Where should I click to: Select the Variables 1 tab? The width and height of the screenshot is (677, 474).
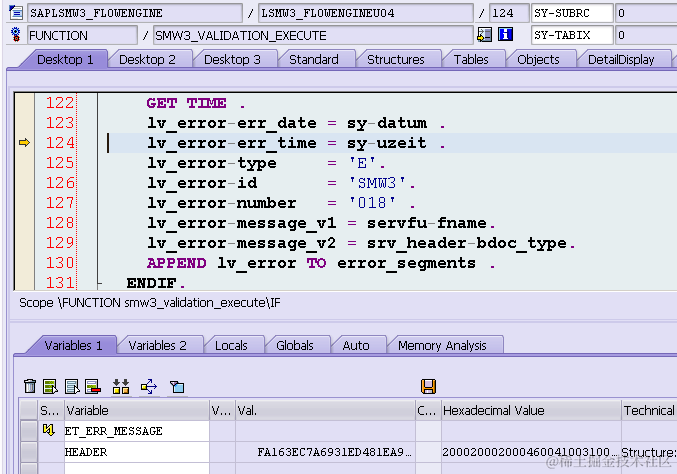point(73,346)
